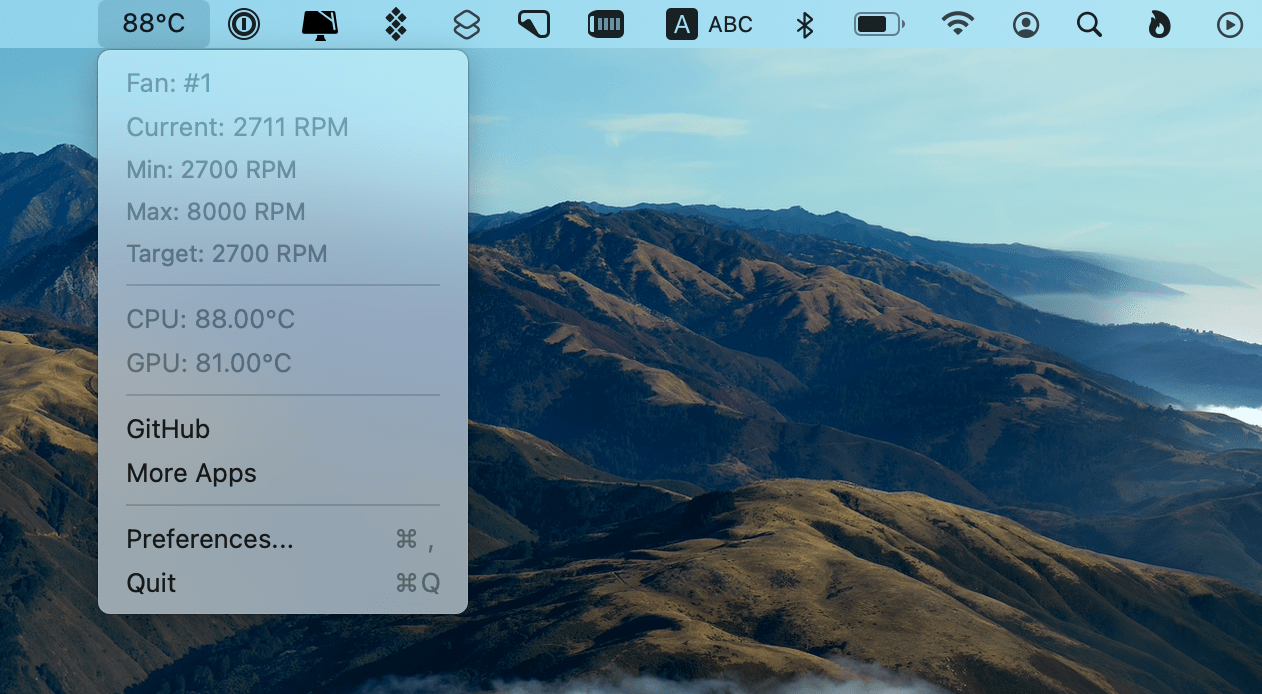The height and width of the screenshot is (694, 1262).
Task: Open the rounded corner-tag menu bar icon
Action: pos(534,24)
